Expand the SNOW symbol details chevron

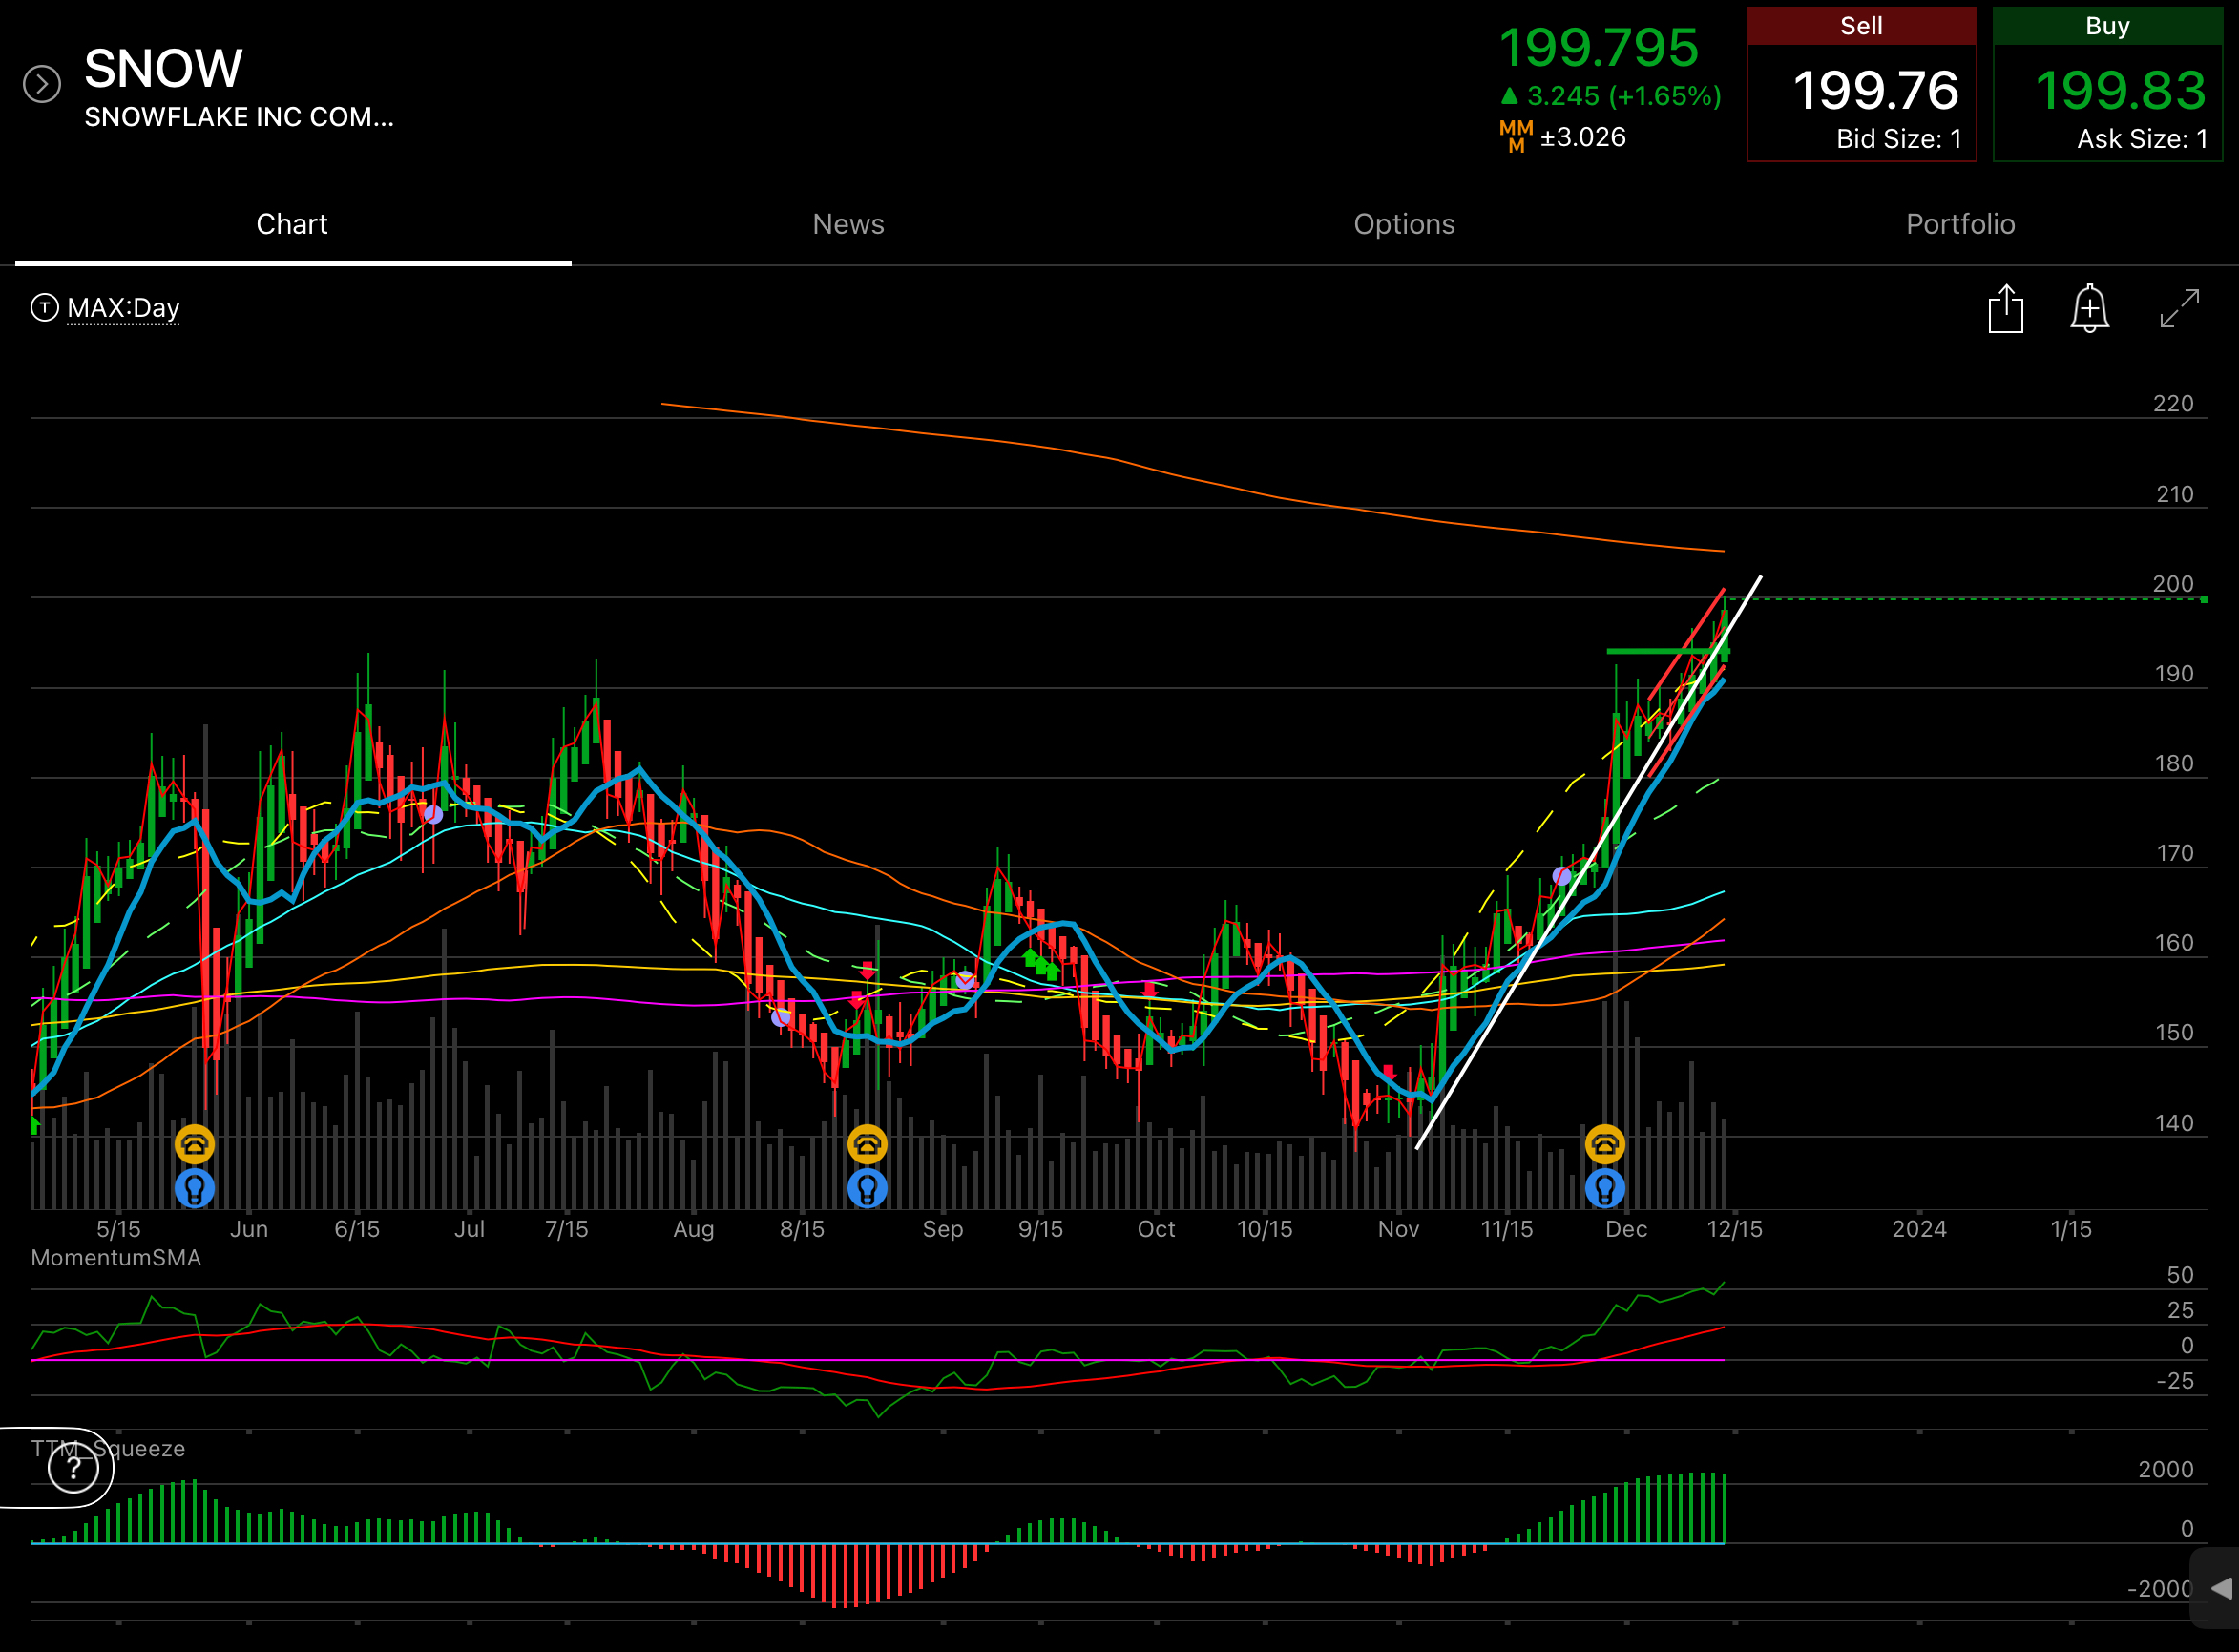[x=42, y=84]
